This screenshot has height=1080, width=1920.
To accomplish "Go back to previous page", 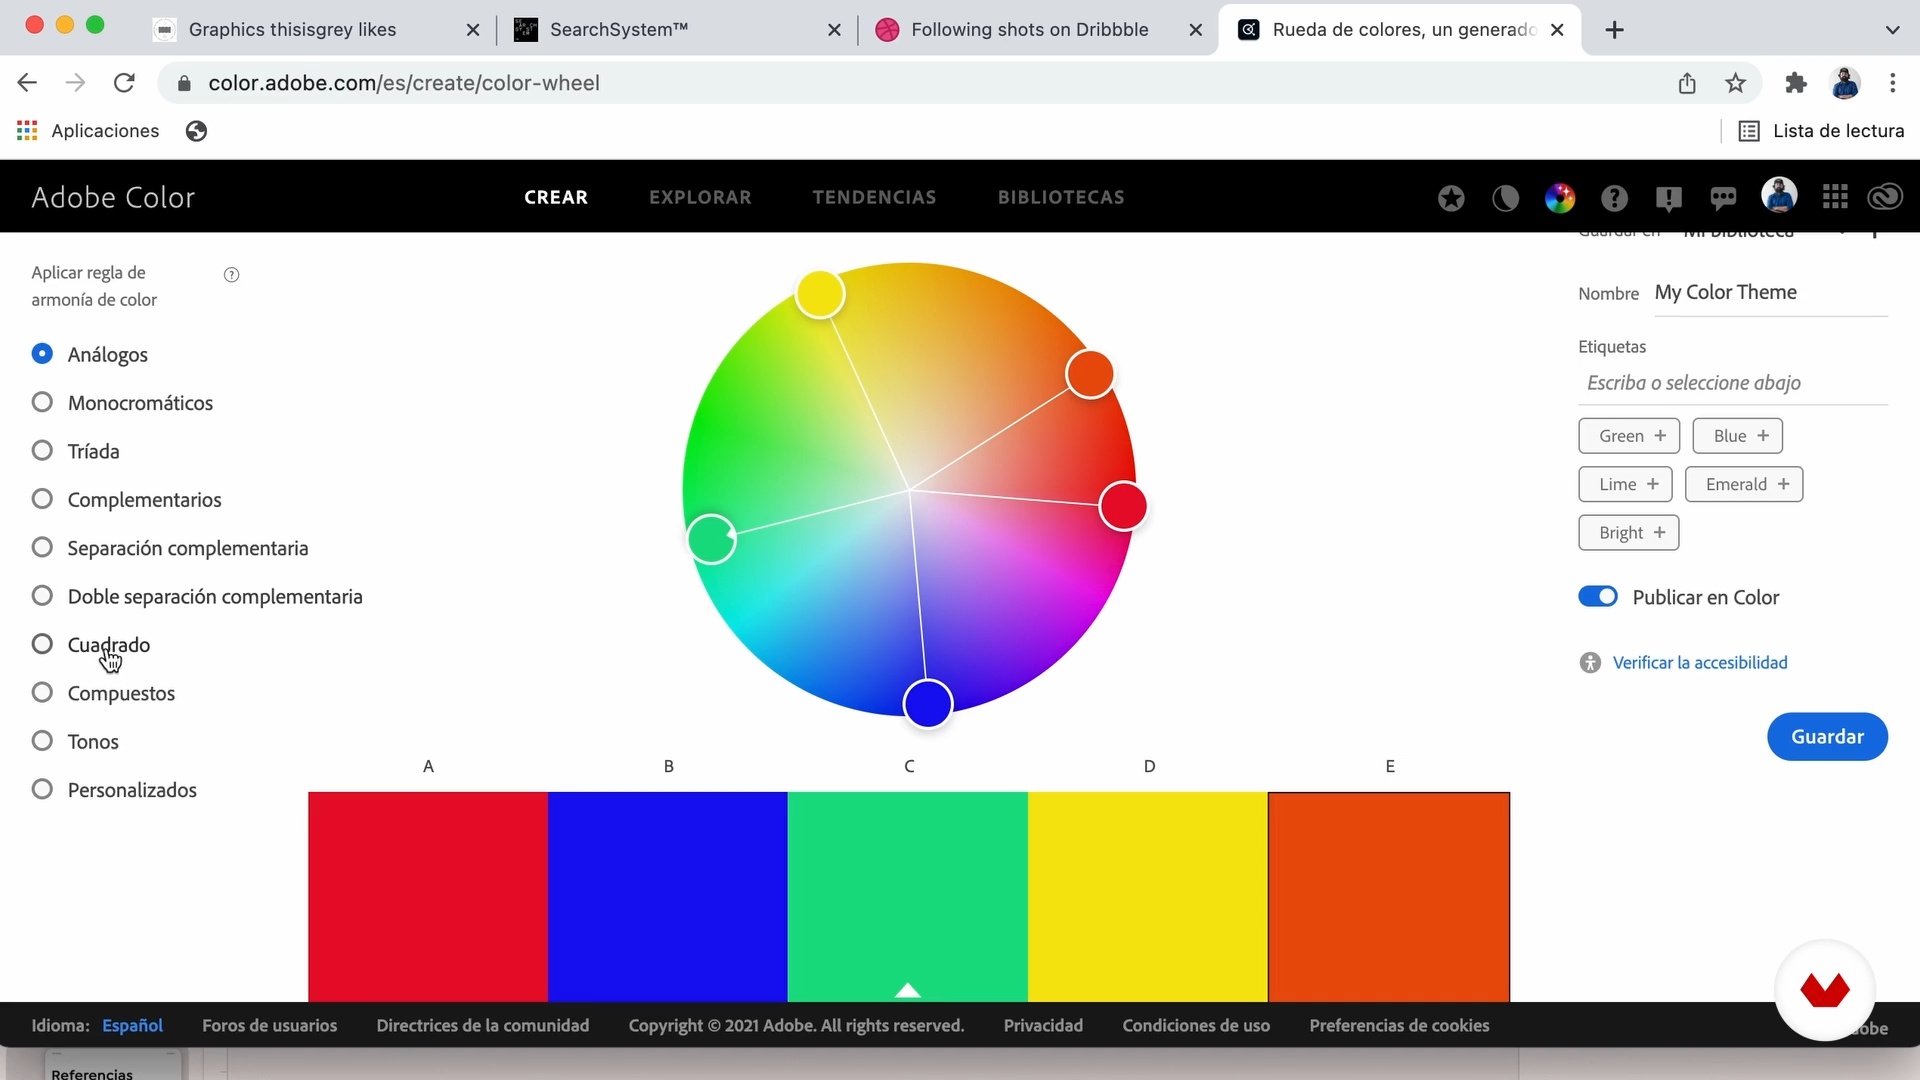I will coord(27,83).
